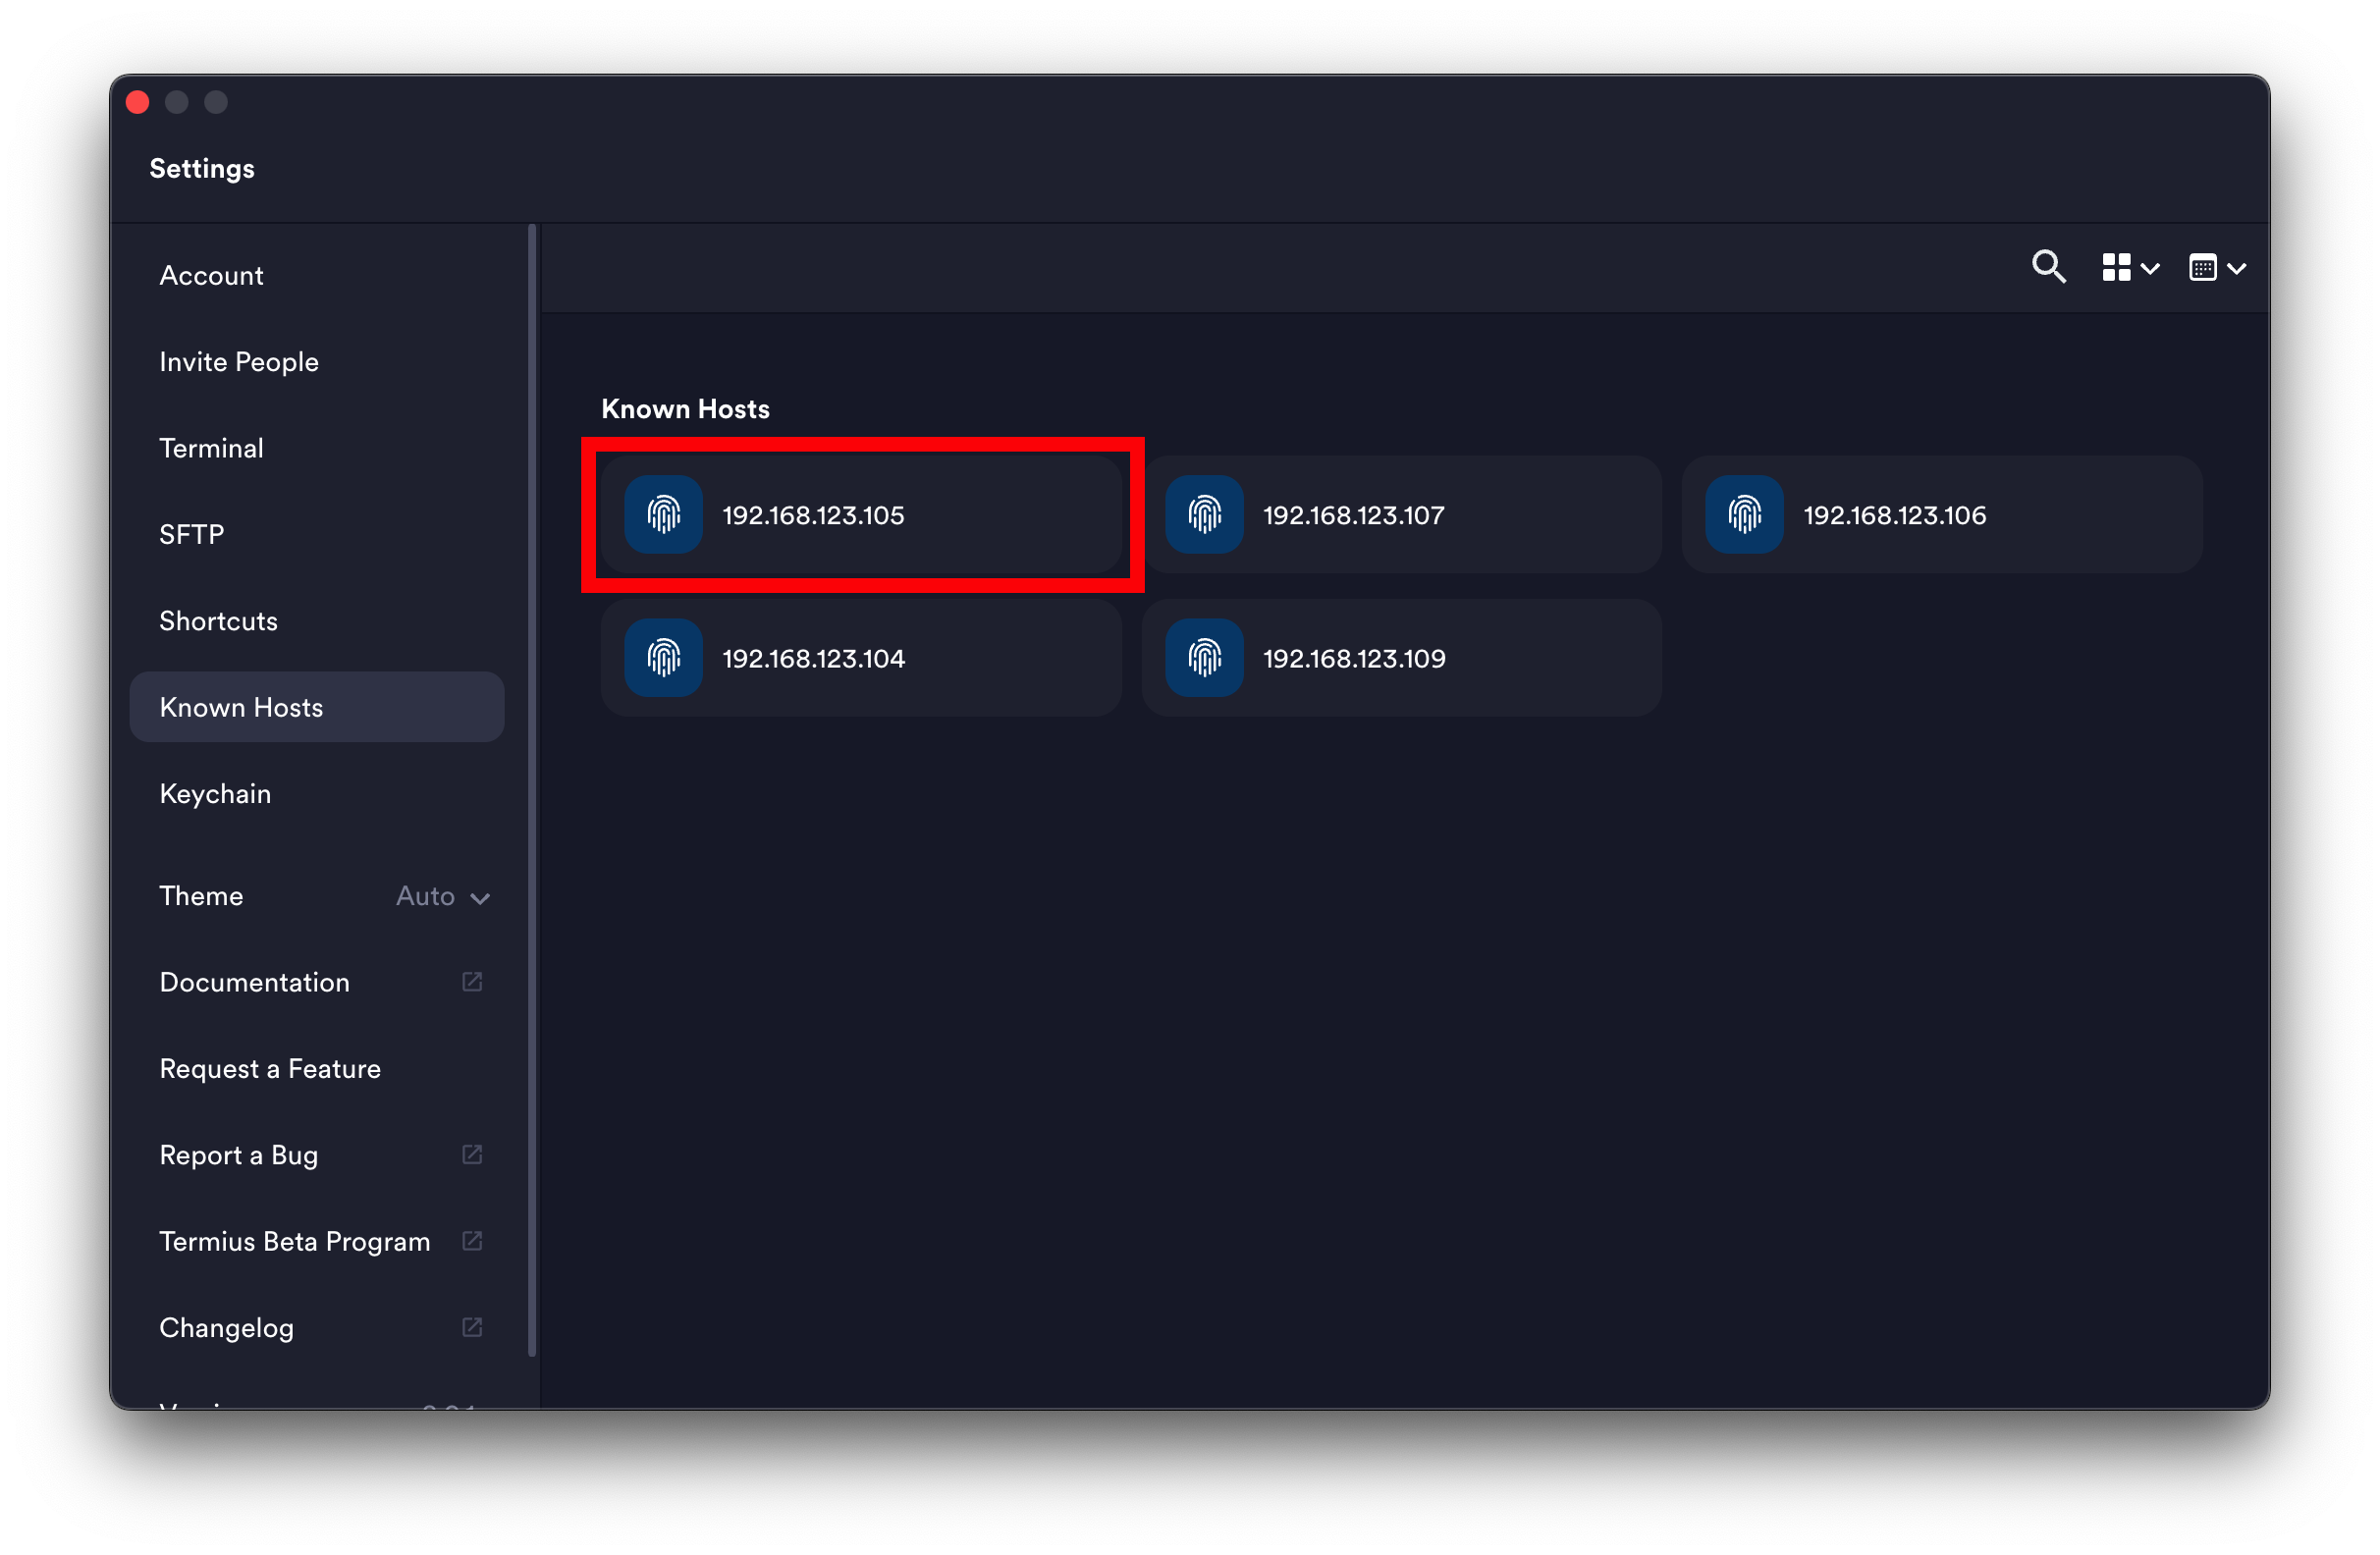Select the 192.168.123.109 host card text
The image size is (2380, 1555).
[1354, 658]
